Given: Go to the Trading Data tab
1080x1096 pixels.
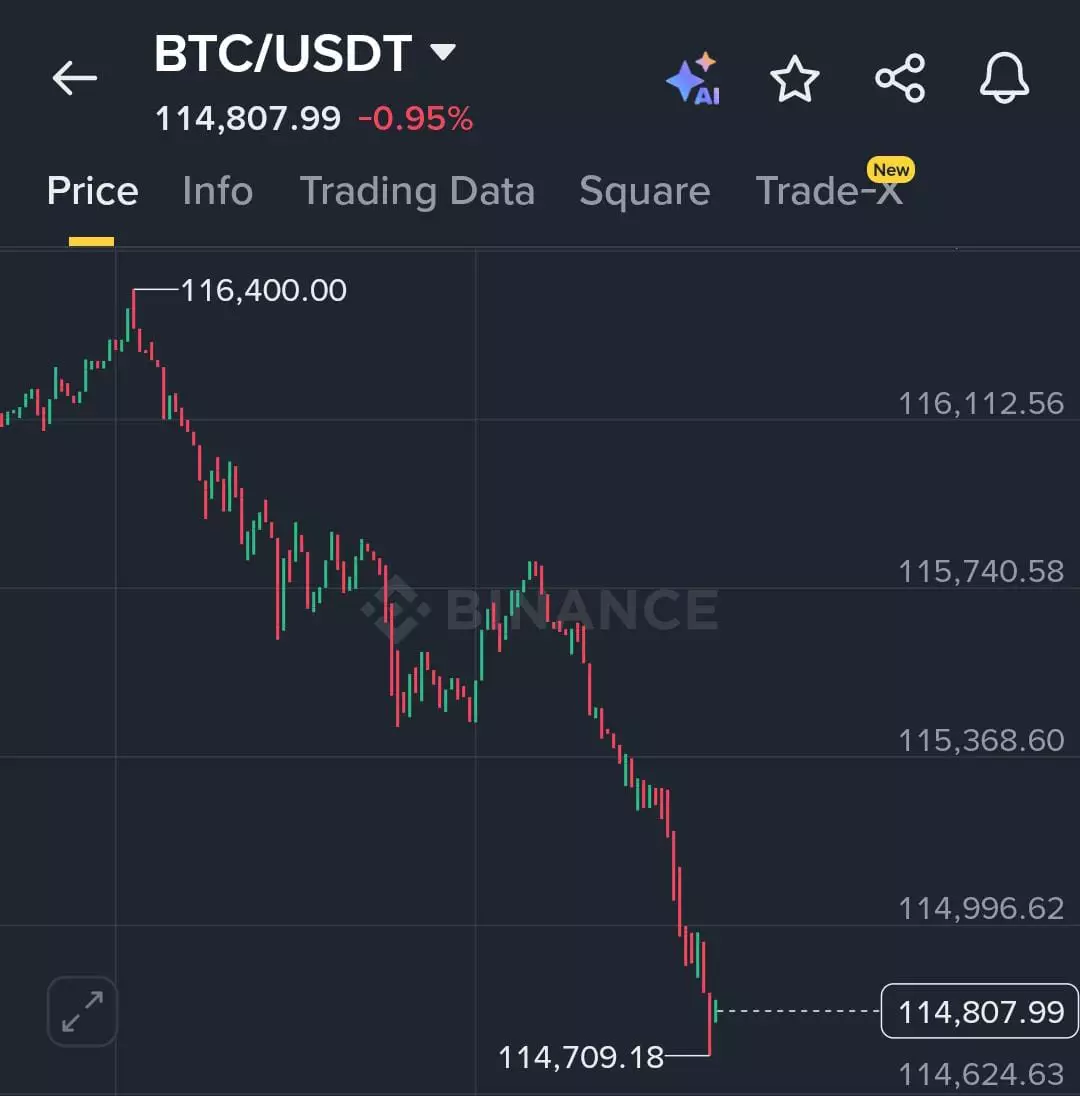Looking at the screenshot, I should tap(417, 191).
